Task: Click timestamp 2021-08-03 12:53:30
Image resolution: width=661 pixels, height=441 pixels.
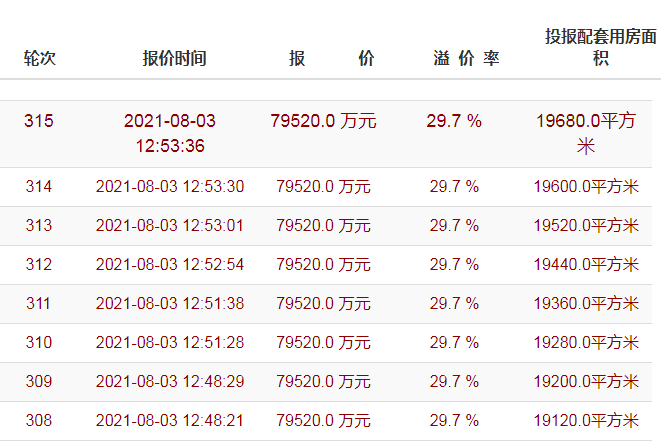Action: [x=170, y=186]
